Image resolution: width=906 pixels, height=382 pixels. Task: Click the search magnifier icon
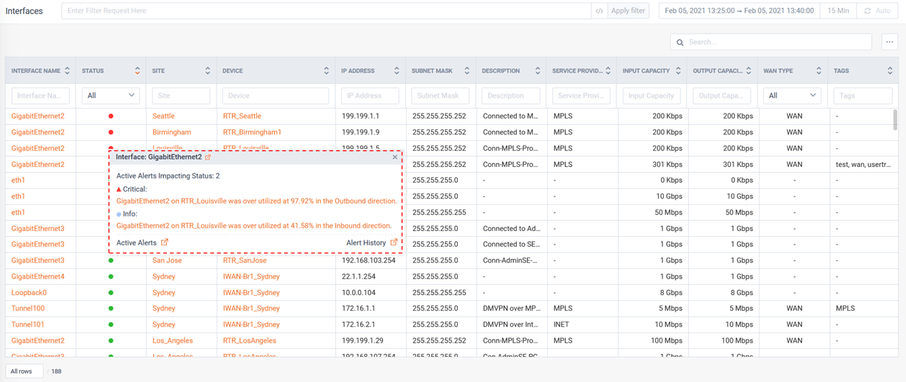[680, 42]
